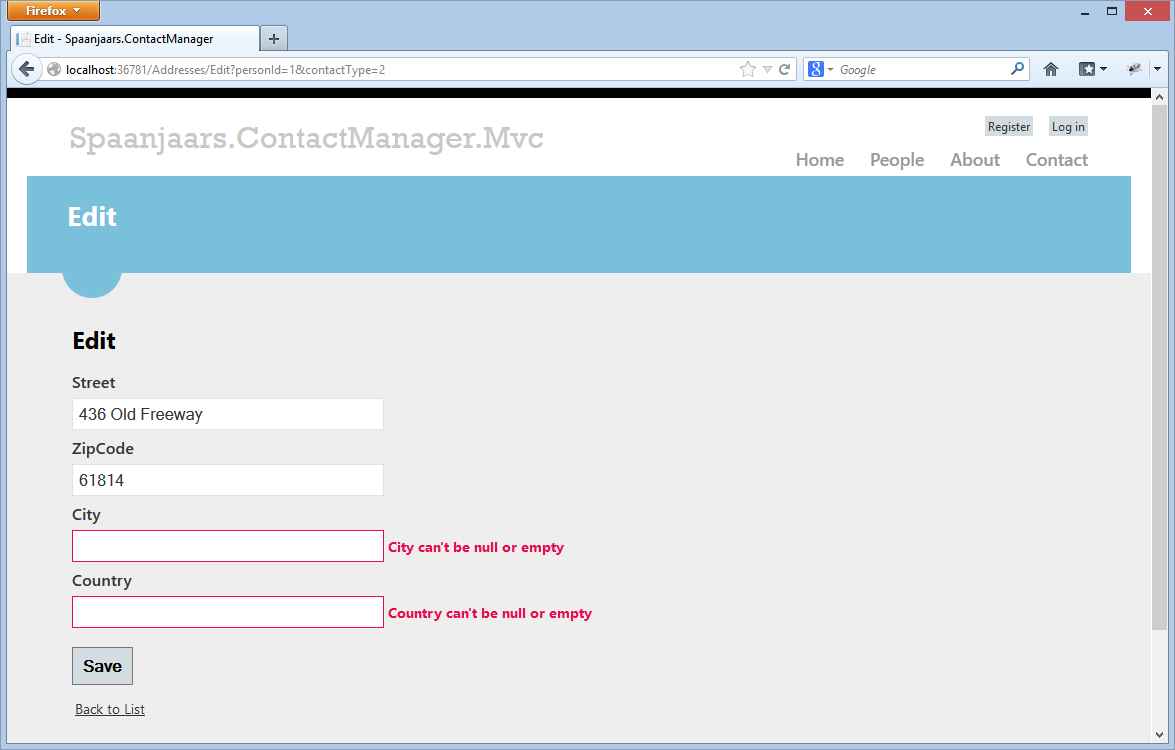The image size is (1175, 750).
Task: Open the bookmarks menu icon
Action: (x=1087, y=69)
